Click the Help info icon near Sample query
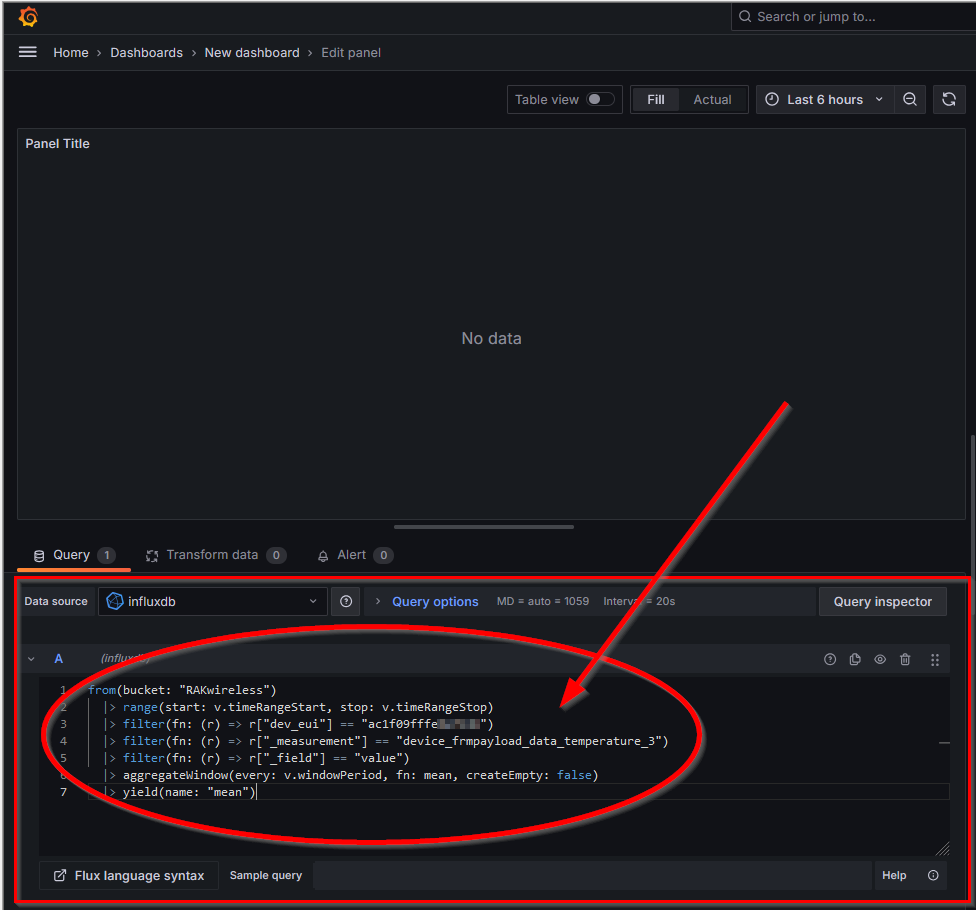976x910 pixels. point(932,875)
